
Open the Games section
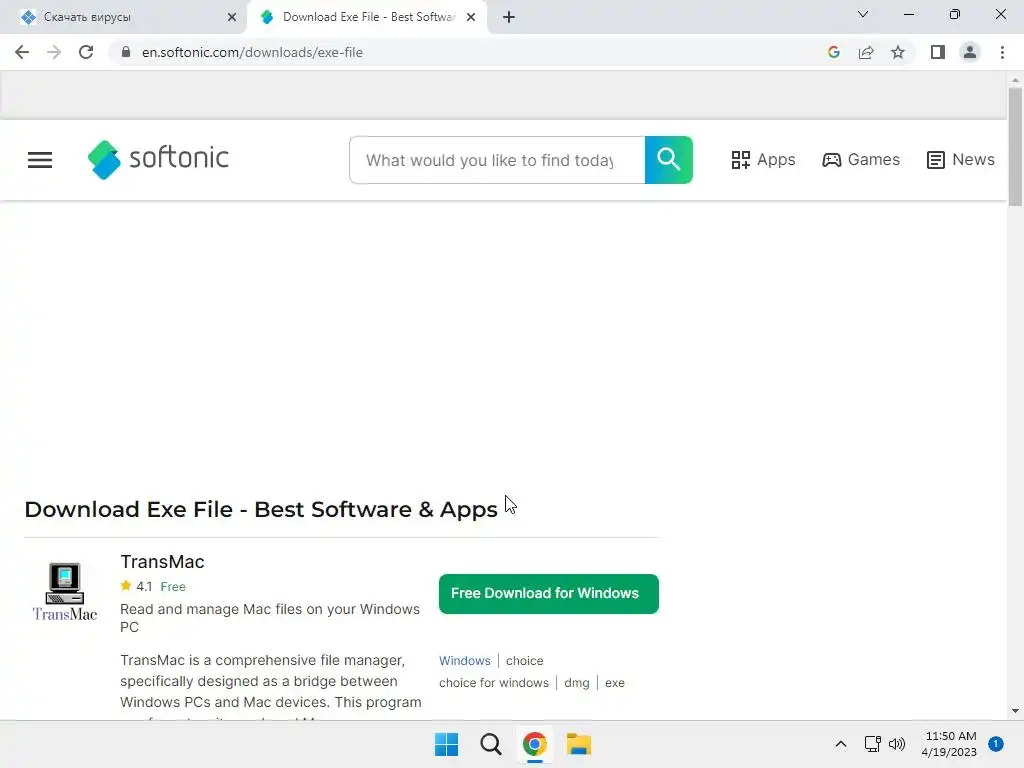click(861, 160)
